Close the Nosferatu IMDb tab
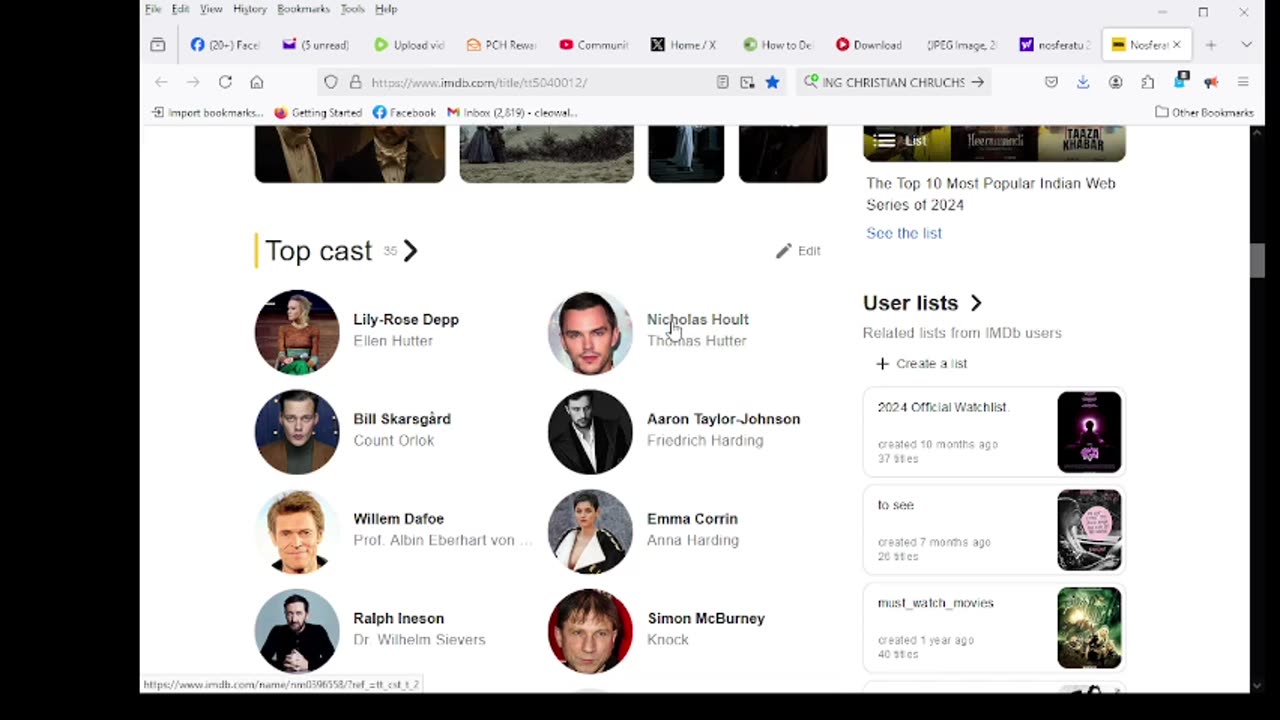 [1176, 45]
